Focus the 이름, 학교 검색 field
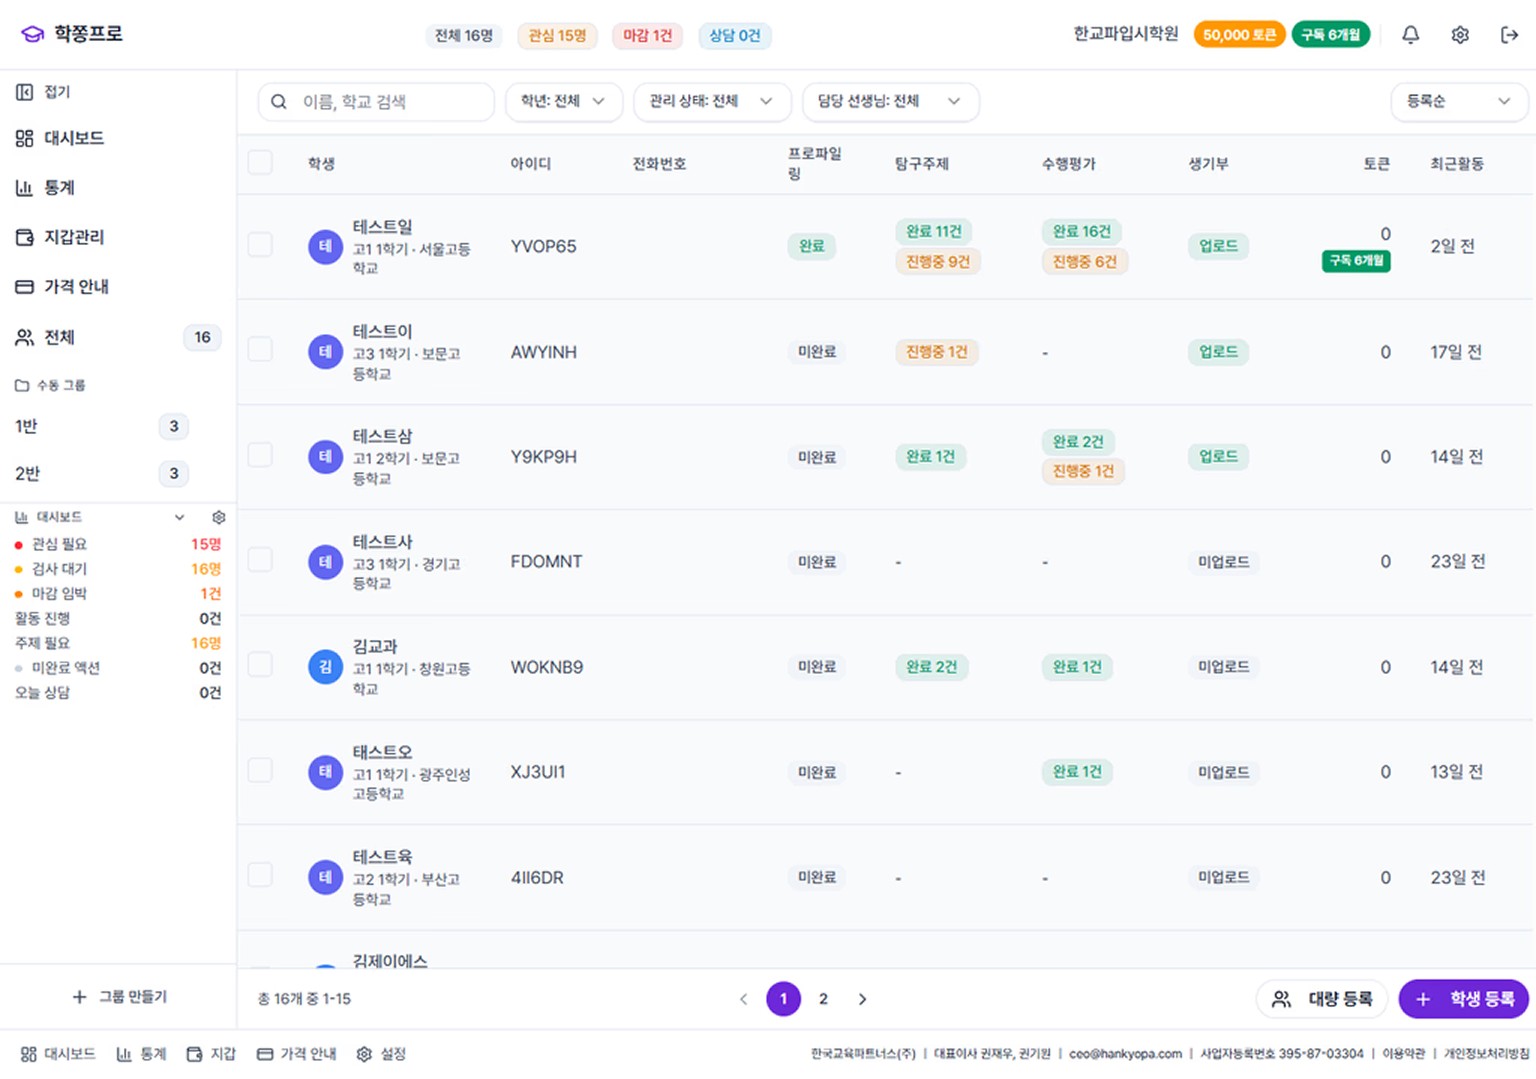This screenshot has height=1079, width=1536. coord(376,102)
